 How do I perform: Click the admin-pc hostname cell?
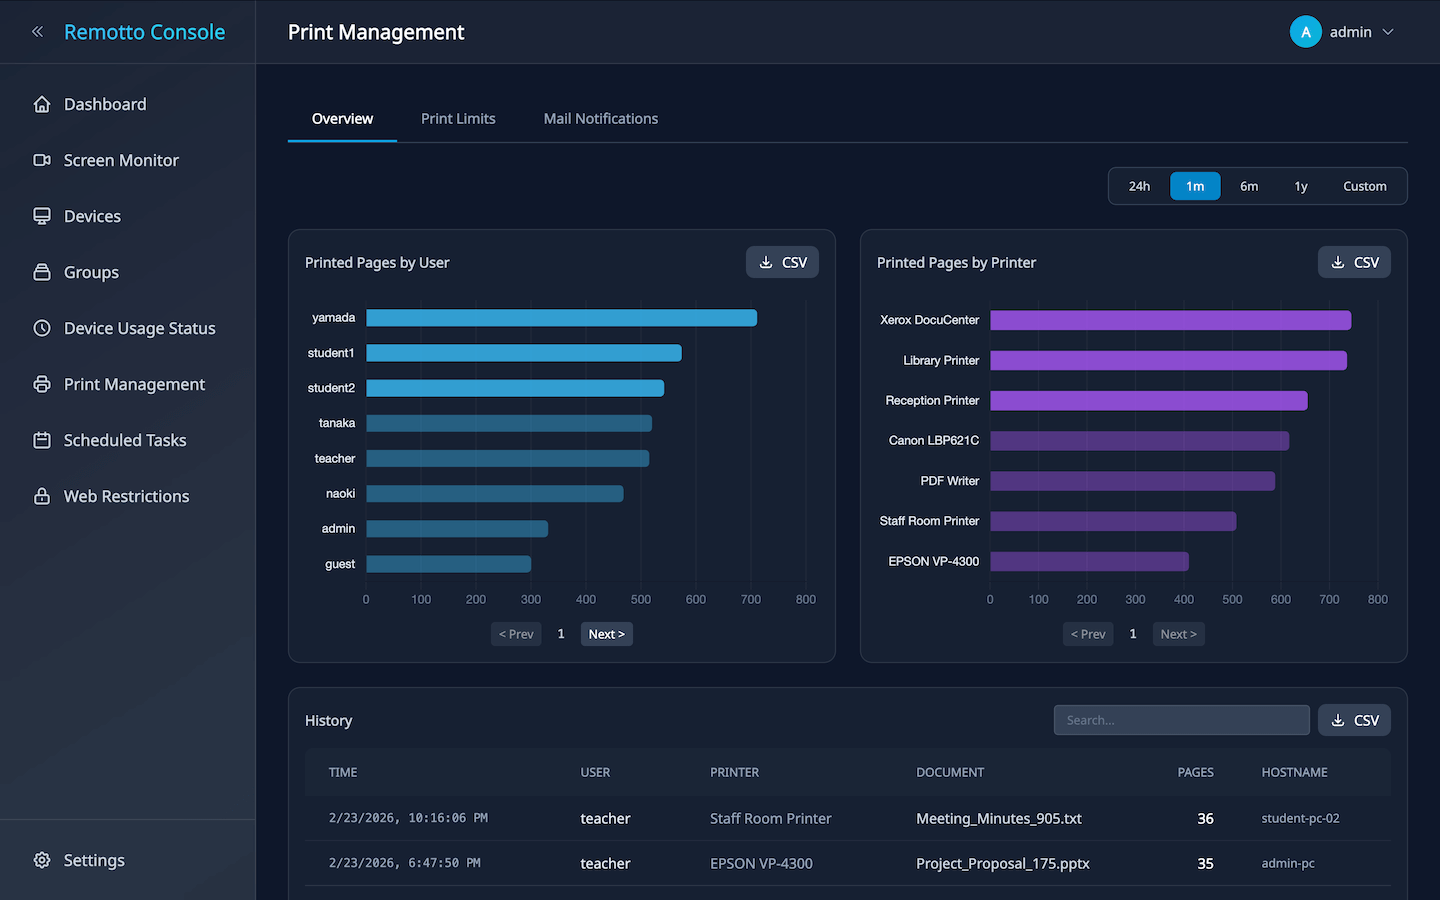point(1288,863)
